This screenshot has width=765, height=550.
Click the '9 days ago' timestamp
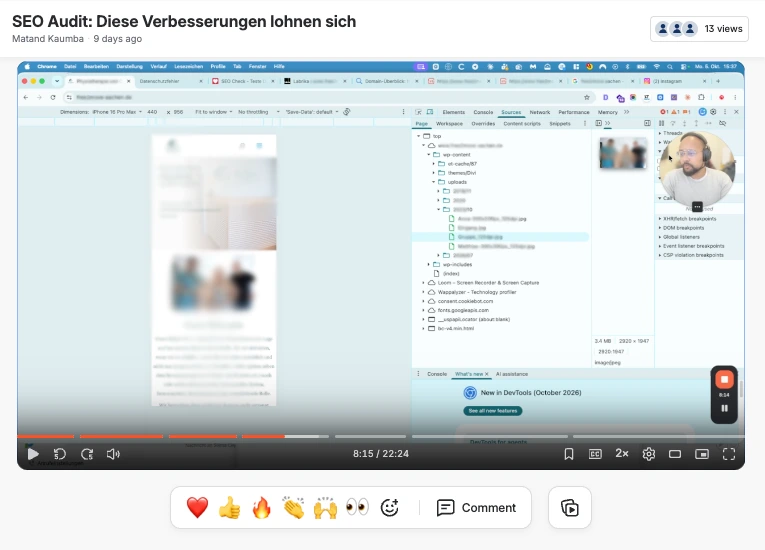(118, 39)
